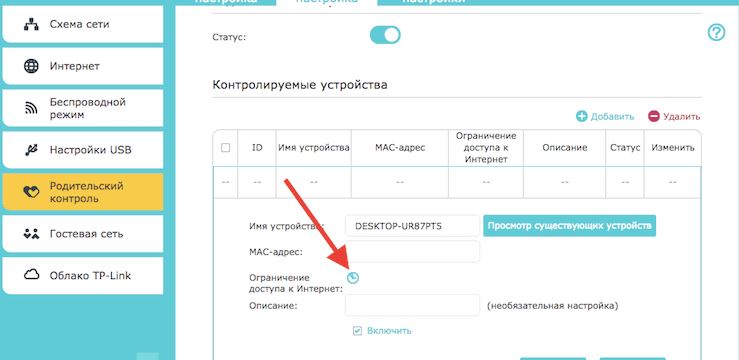Open the Схема сети sidebar section

point(83,25)
